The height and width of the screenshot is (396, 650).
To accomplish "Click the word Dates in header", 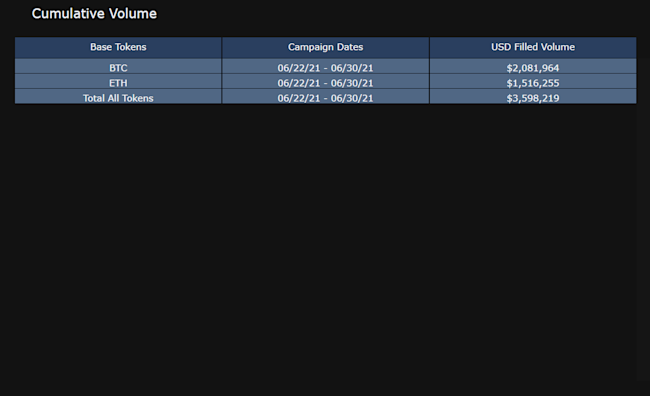I will (x=350, y=47).
